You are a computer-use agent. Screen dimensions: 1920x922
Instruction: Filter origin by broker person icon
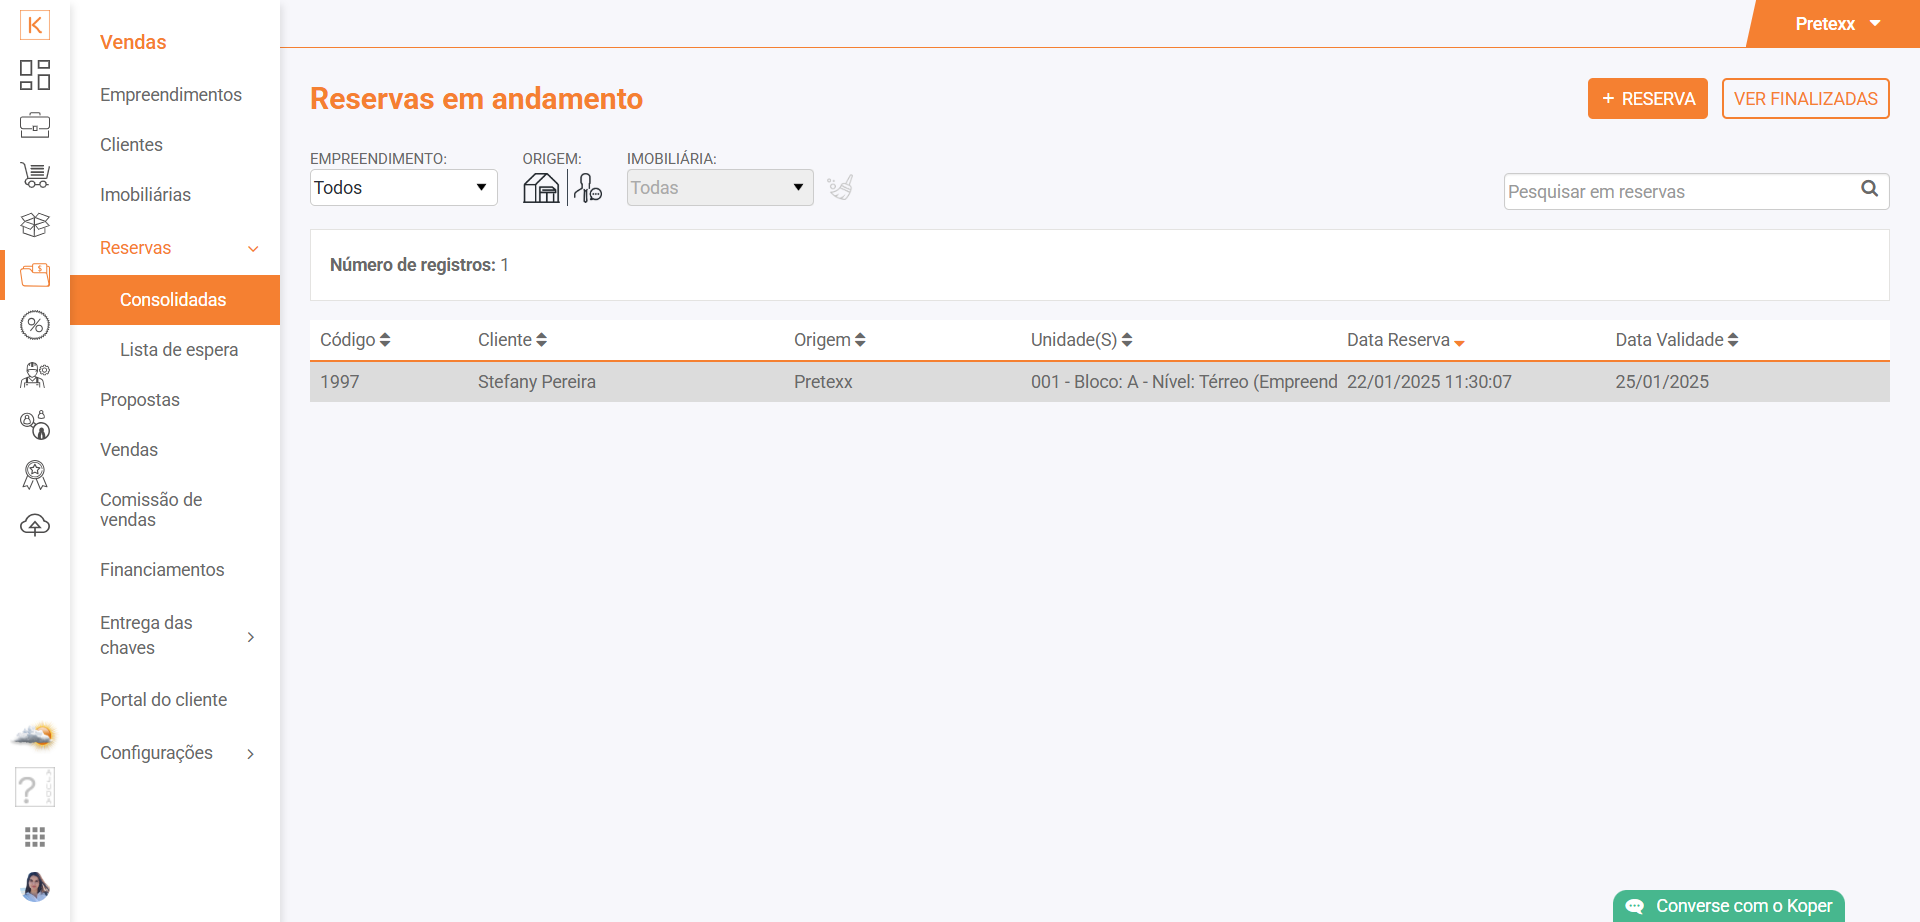pos(588,188)
